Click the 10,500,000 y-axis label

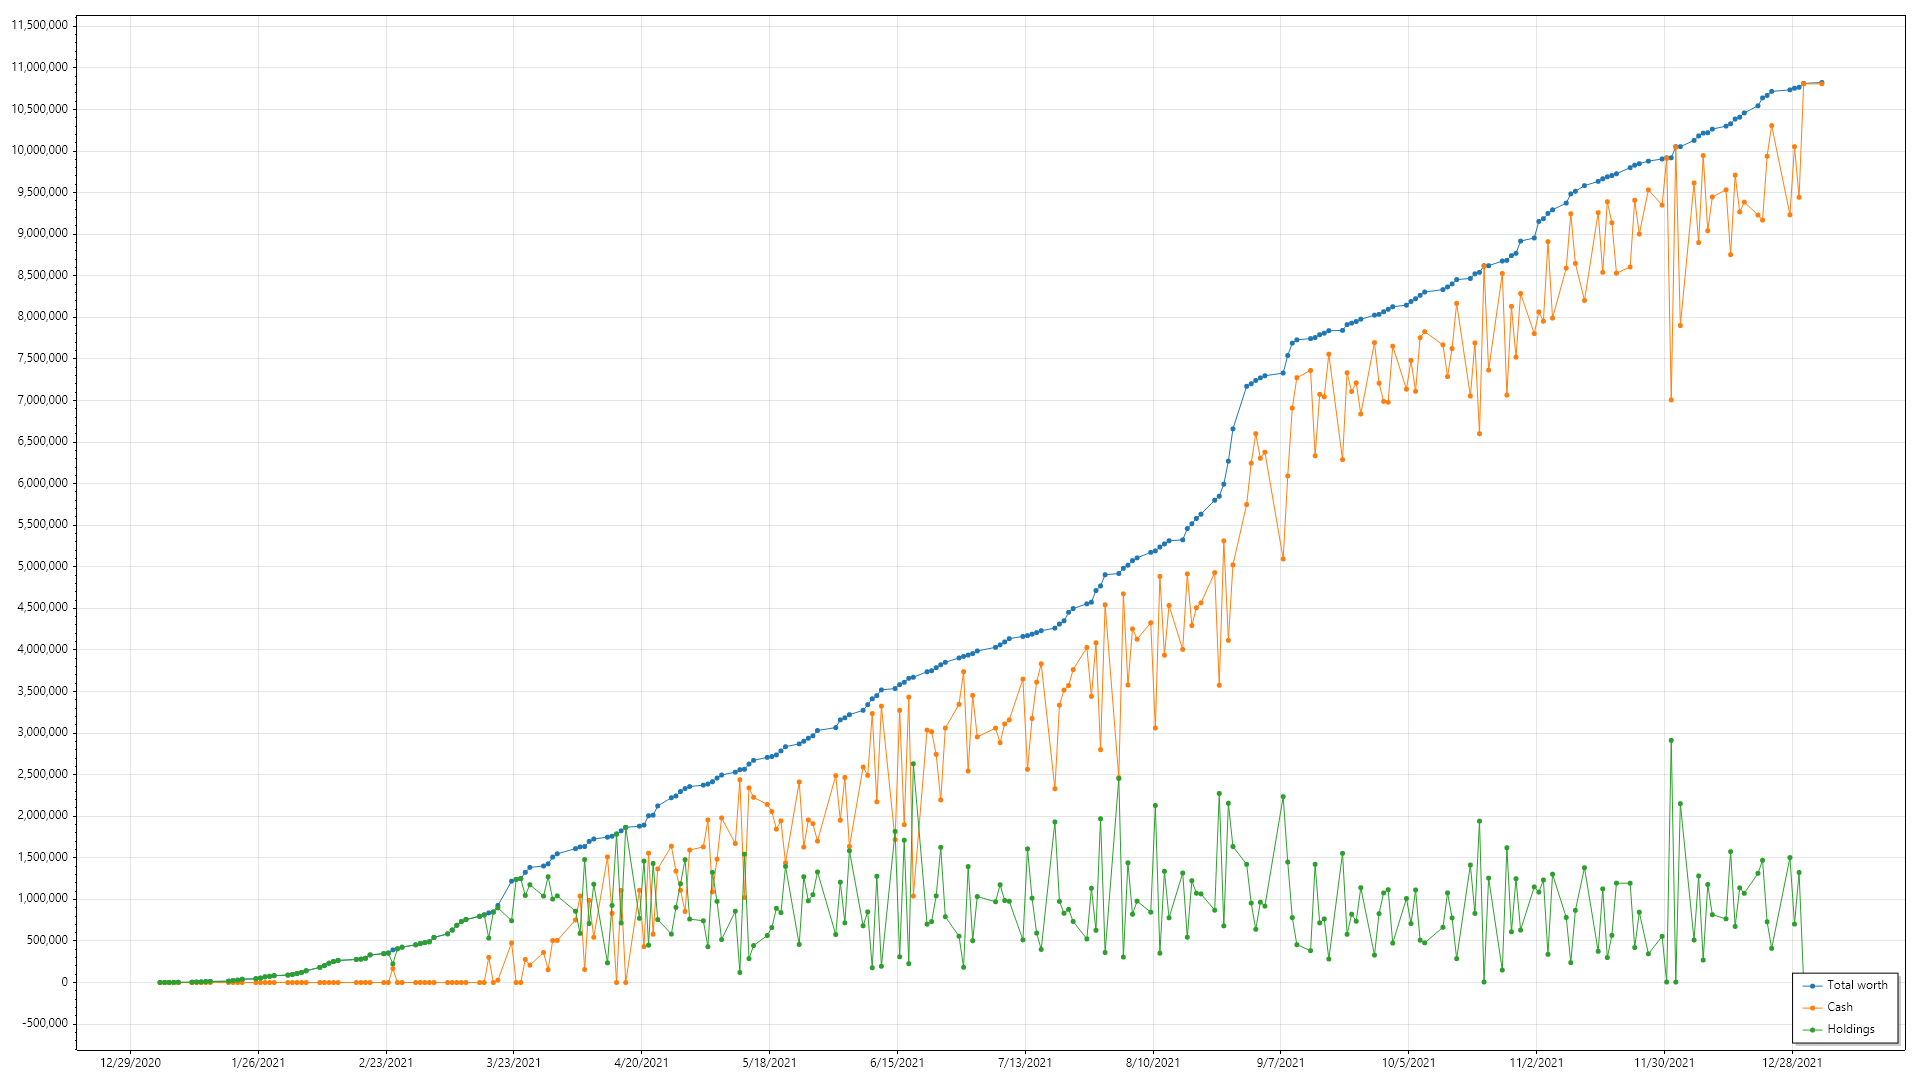[x=40, y=109]
